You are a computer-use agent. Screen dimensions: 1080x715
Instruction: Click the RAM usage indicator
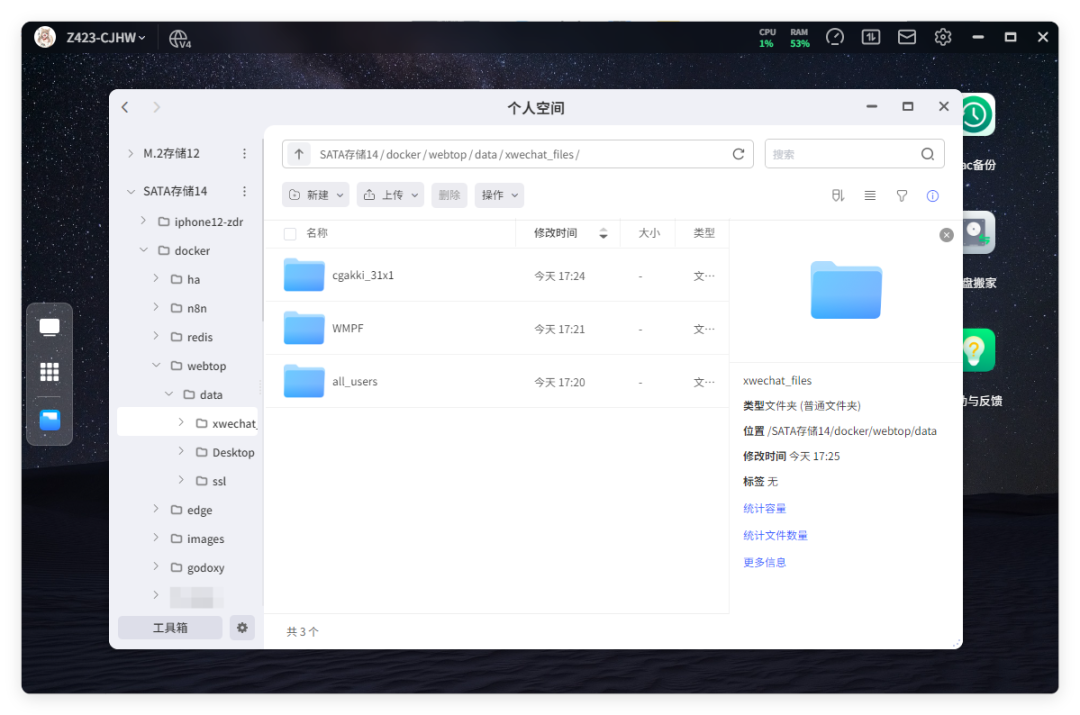pyautogui.click(x=799, y=38)
